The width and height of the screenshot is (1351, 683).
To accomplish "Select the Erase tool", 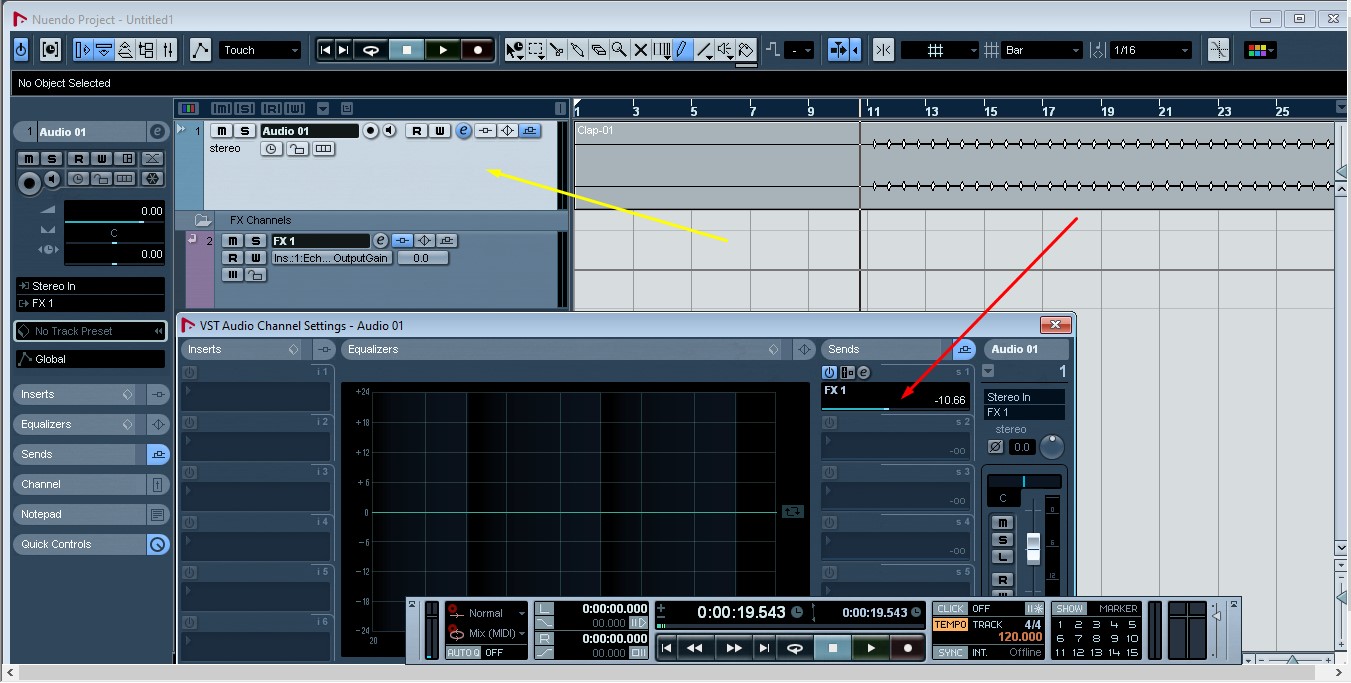I will (x=599, y=49).
